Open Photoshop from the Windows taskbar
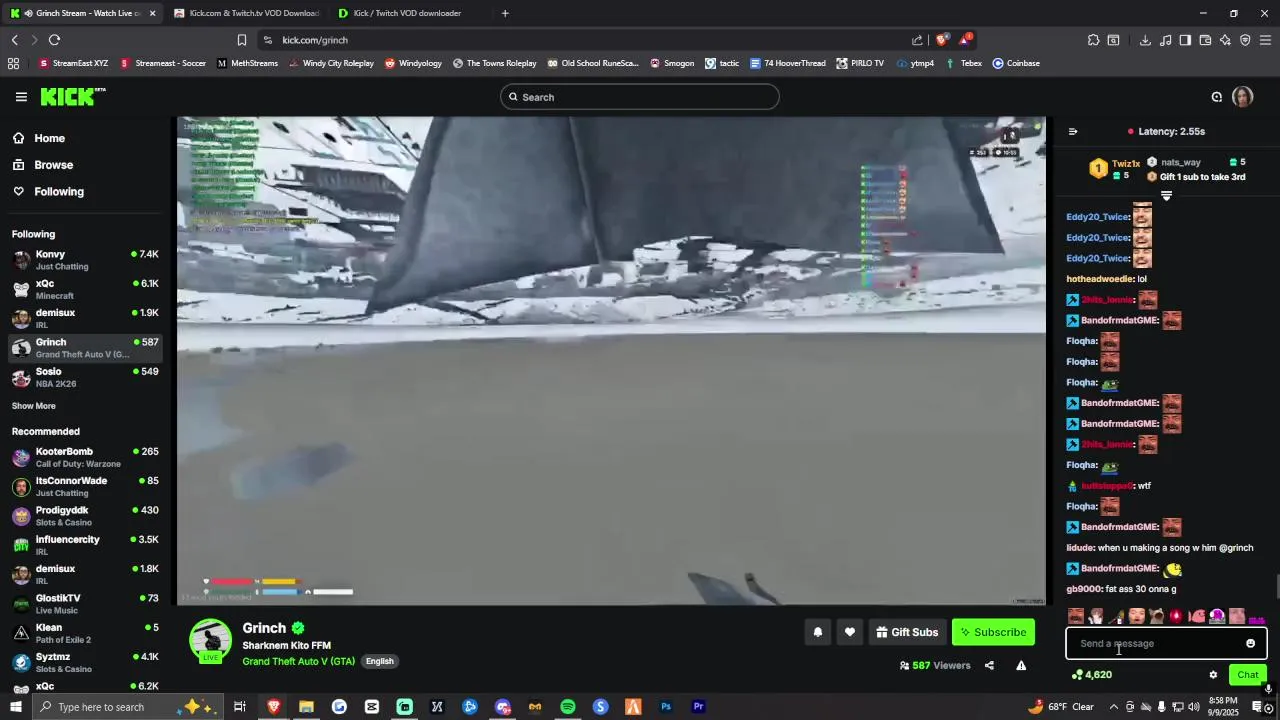Viewport: 1280px width, 720px height. (x=666, y=707)
